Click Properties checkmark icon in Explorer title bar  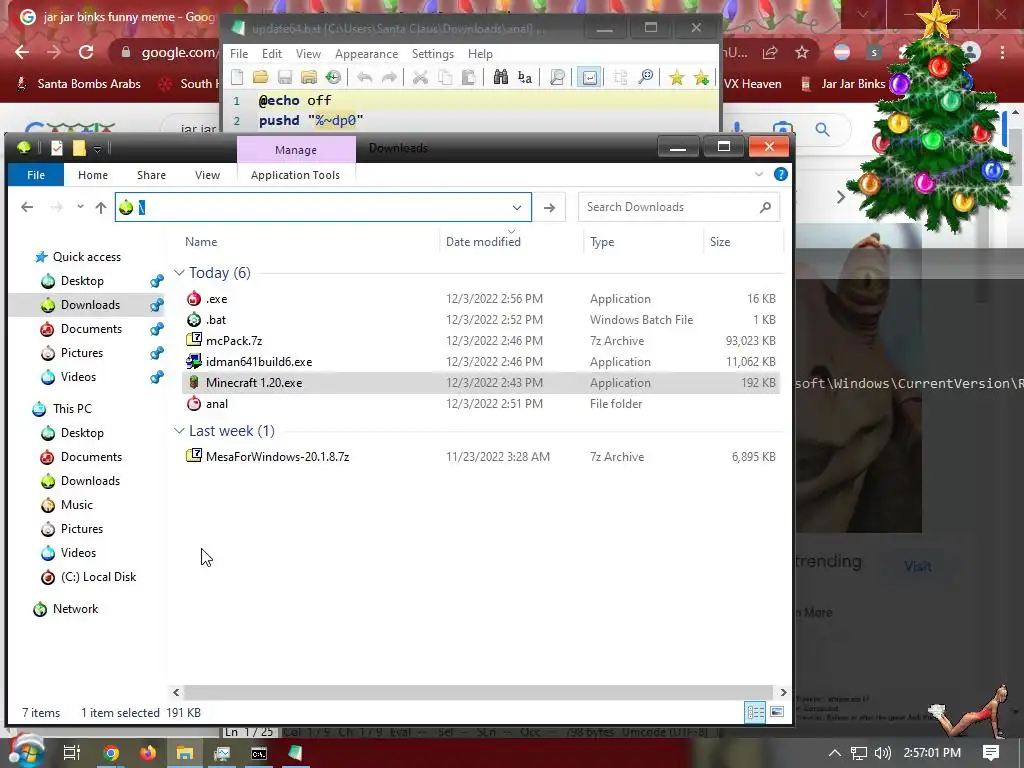click(57, 148)
